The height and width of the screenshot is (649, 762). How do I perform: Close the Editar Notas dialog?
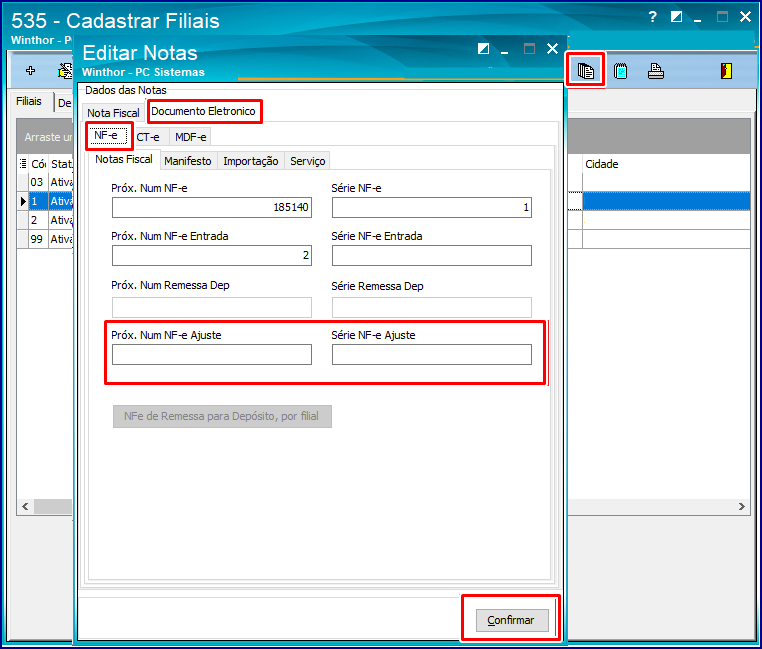(552, 49)
